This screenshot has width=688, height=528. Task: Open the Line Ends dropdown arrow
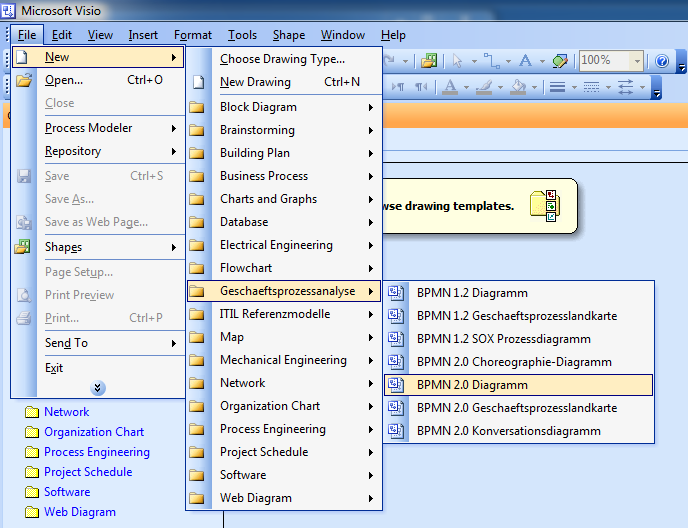pos(642,87)
